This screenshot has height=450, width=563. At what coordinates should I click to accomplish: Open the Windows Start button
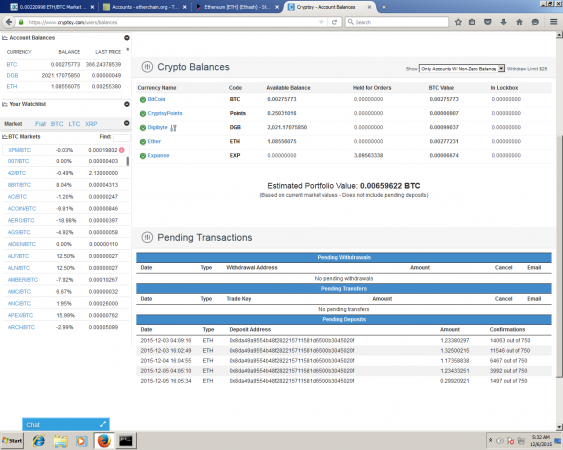click(12, 441)
